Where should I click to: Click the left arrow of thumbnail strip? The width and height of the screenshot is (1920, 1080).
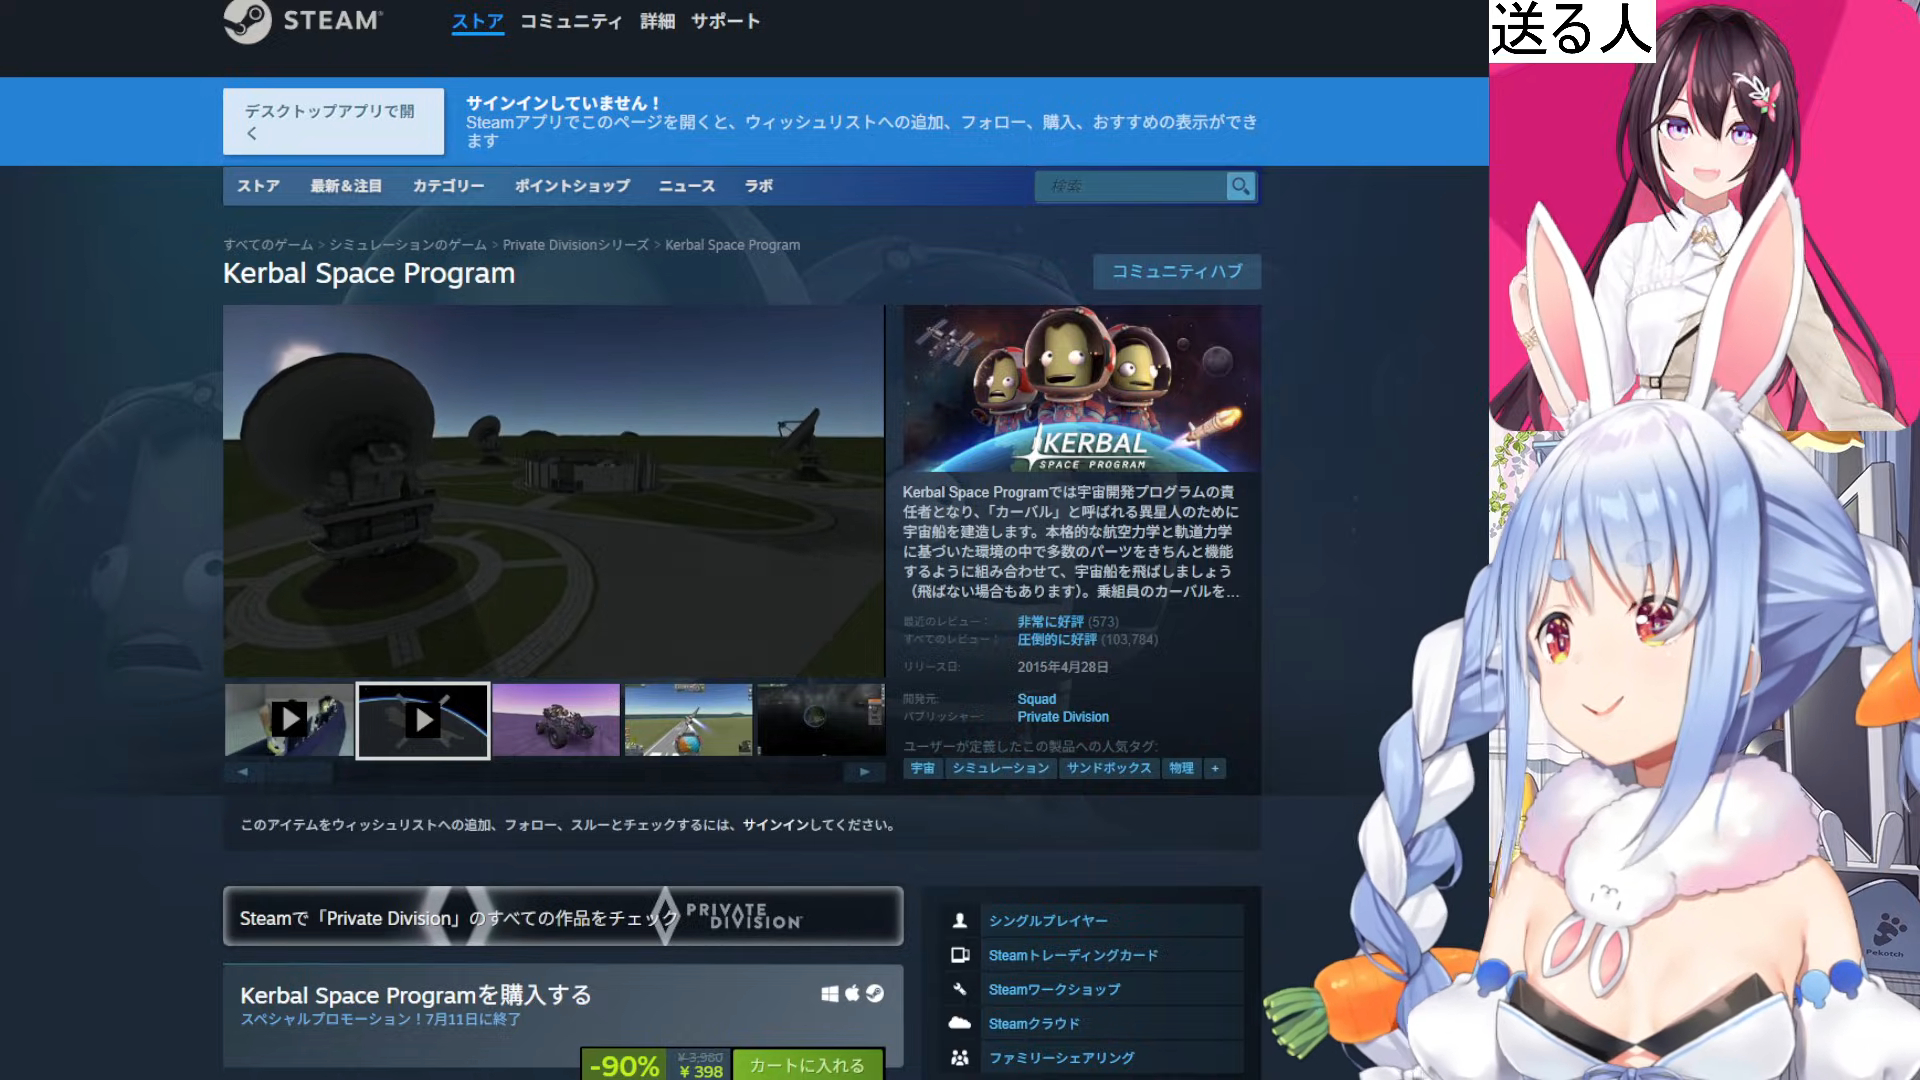(x=242, y=771)
